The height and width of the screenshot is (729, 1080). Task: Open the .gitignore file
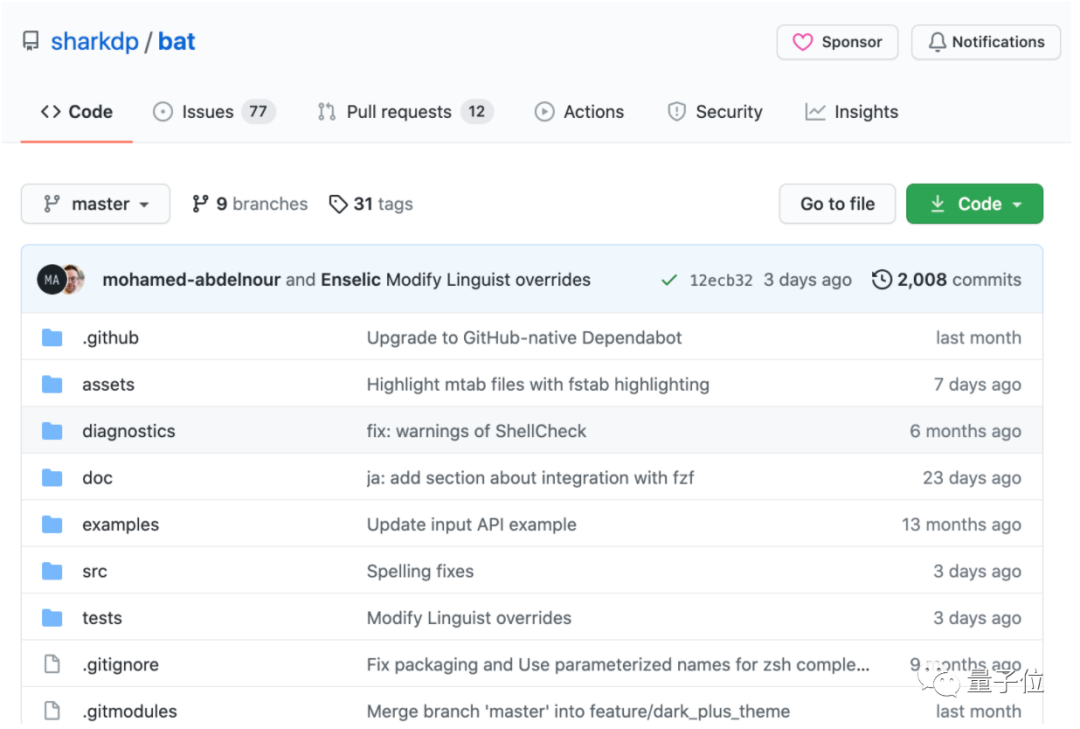pyautogui.click(x=121, y=665)
